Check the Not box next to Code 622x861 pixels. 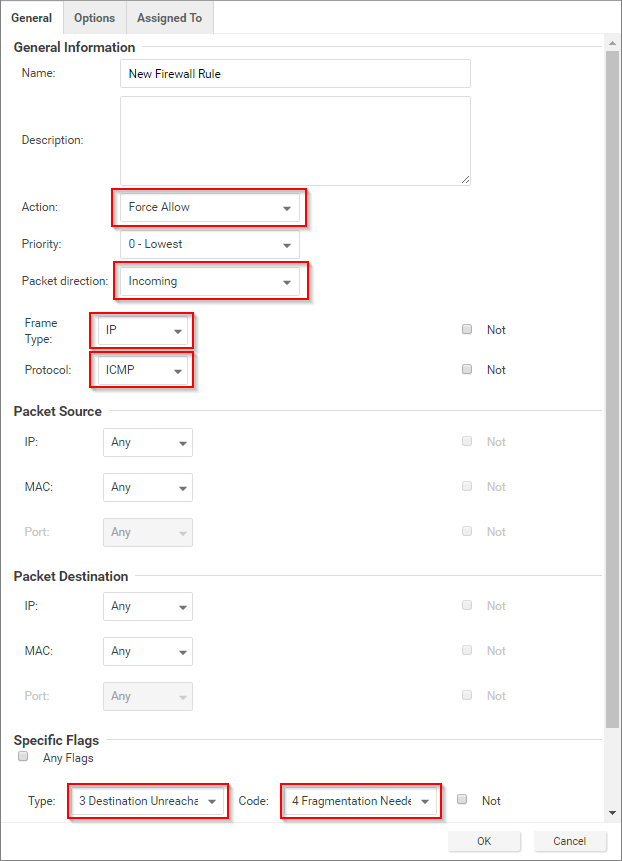tap(462, 800)
